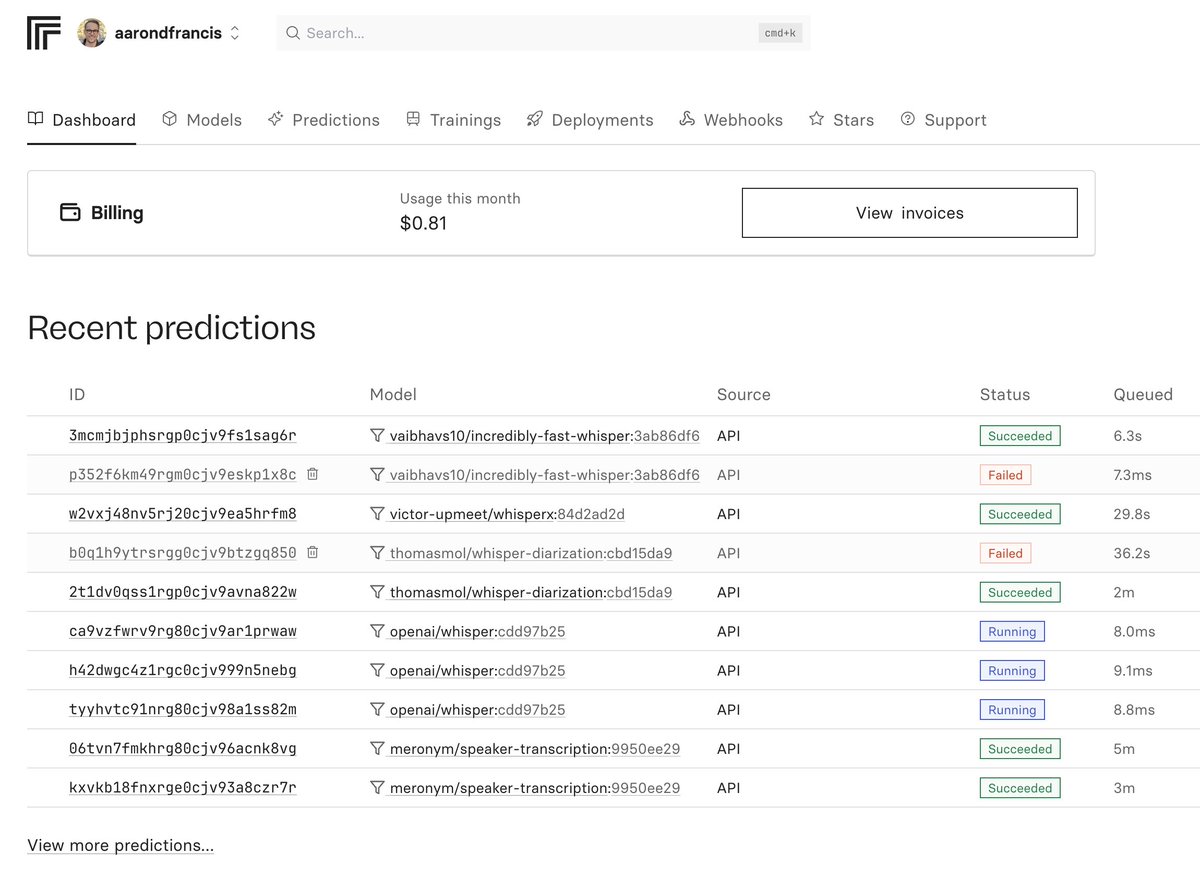Open the Trainings tab
The height and width of the screenshot is (889, 1200).
453,120
